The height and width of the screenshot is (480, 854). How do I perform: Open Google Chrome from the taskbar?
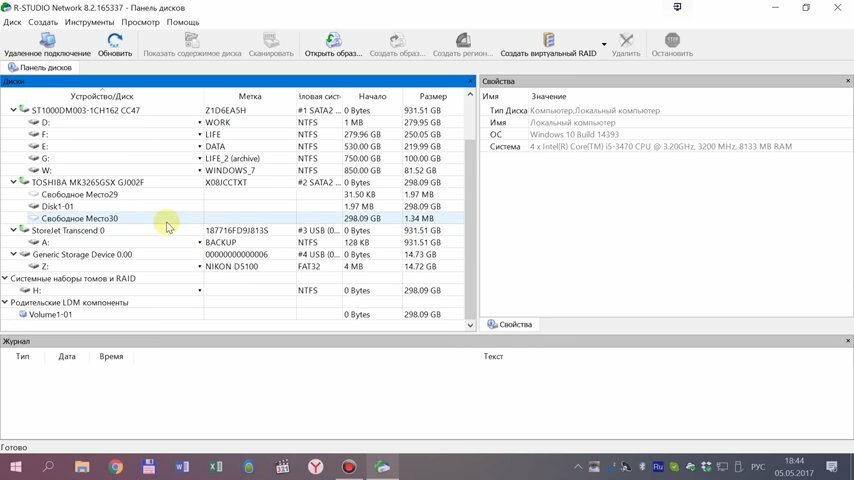(x=115, y=467)
